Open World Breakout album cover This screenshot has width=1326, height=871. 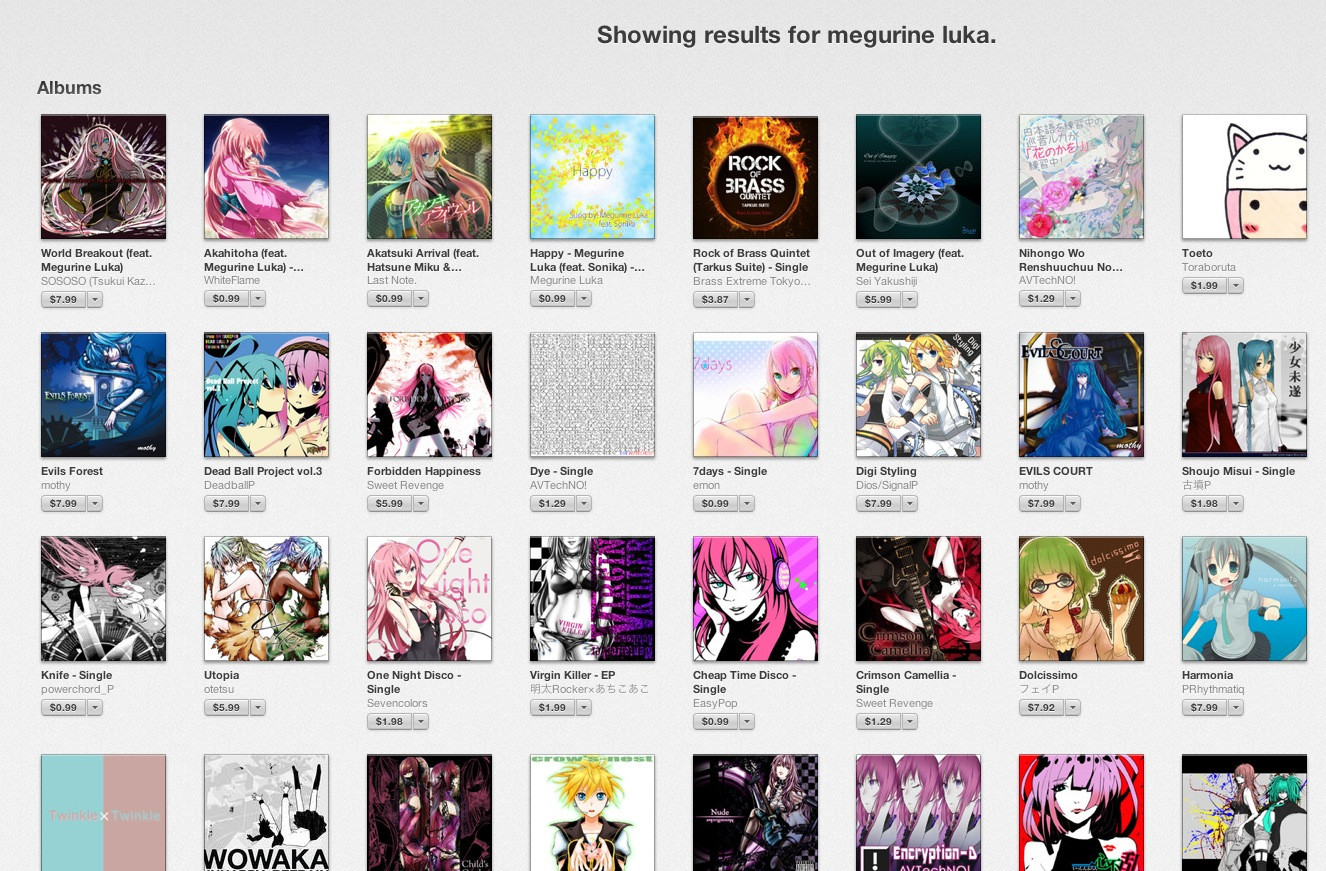pyautogui.click(x=103, y=177)
